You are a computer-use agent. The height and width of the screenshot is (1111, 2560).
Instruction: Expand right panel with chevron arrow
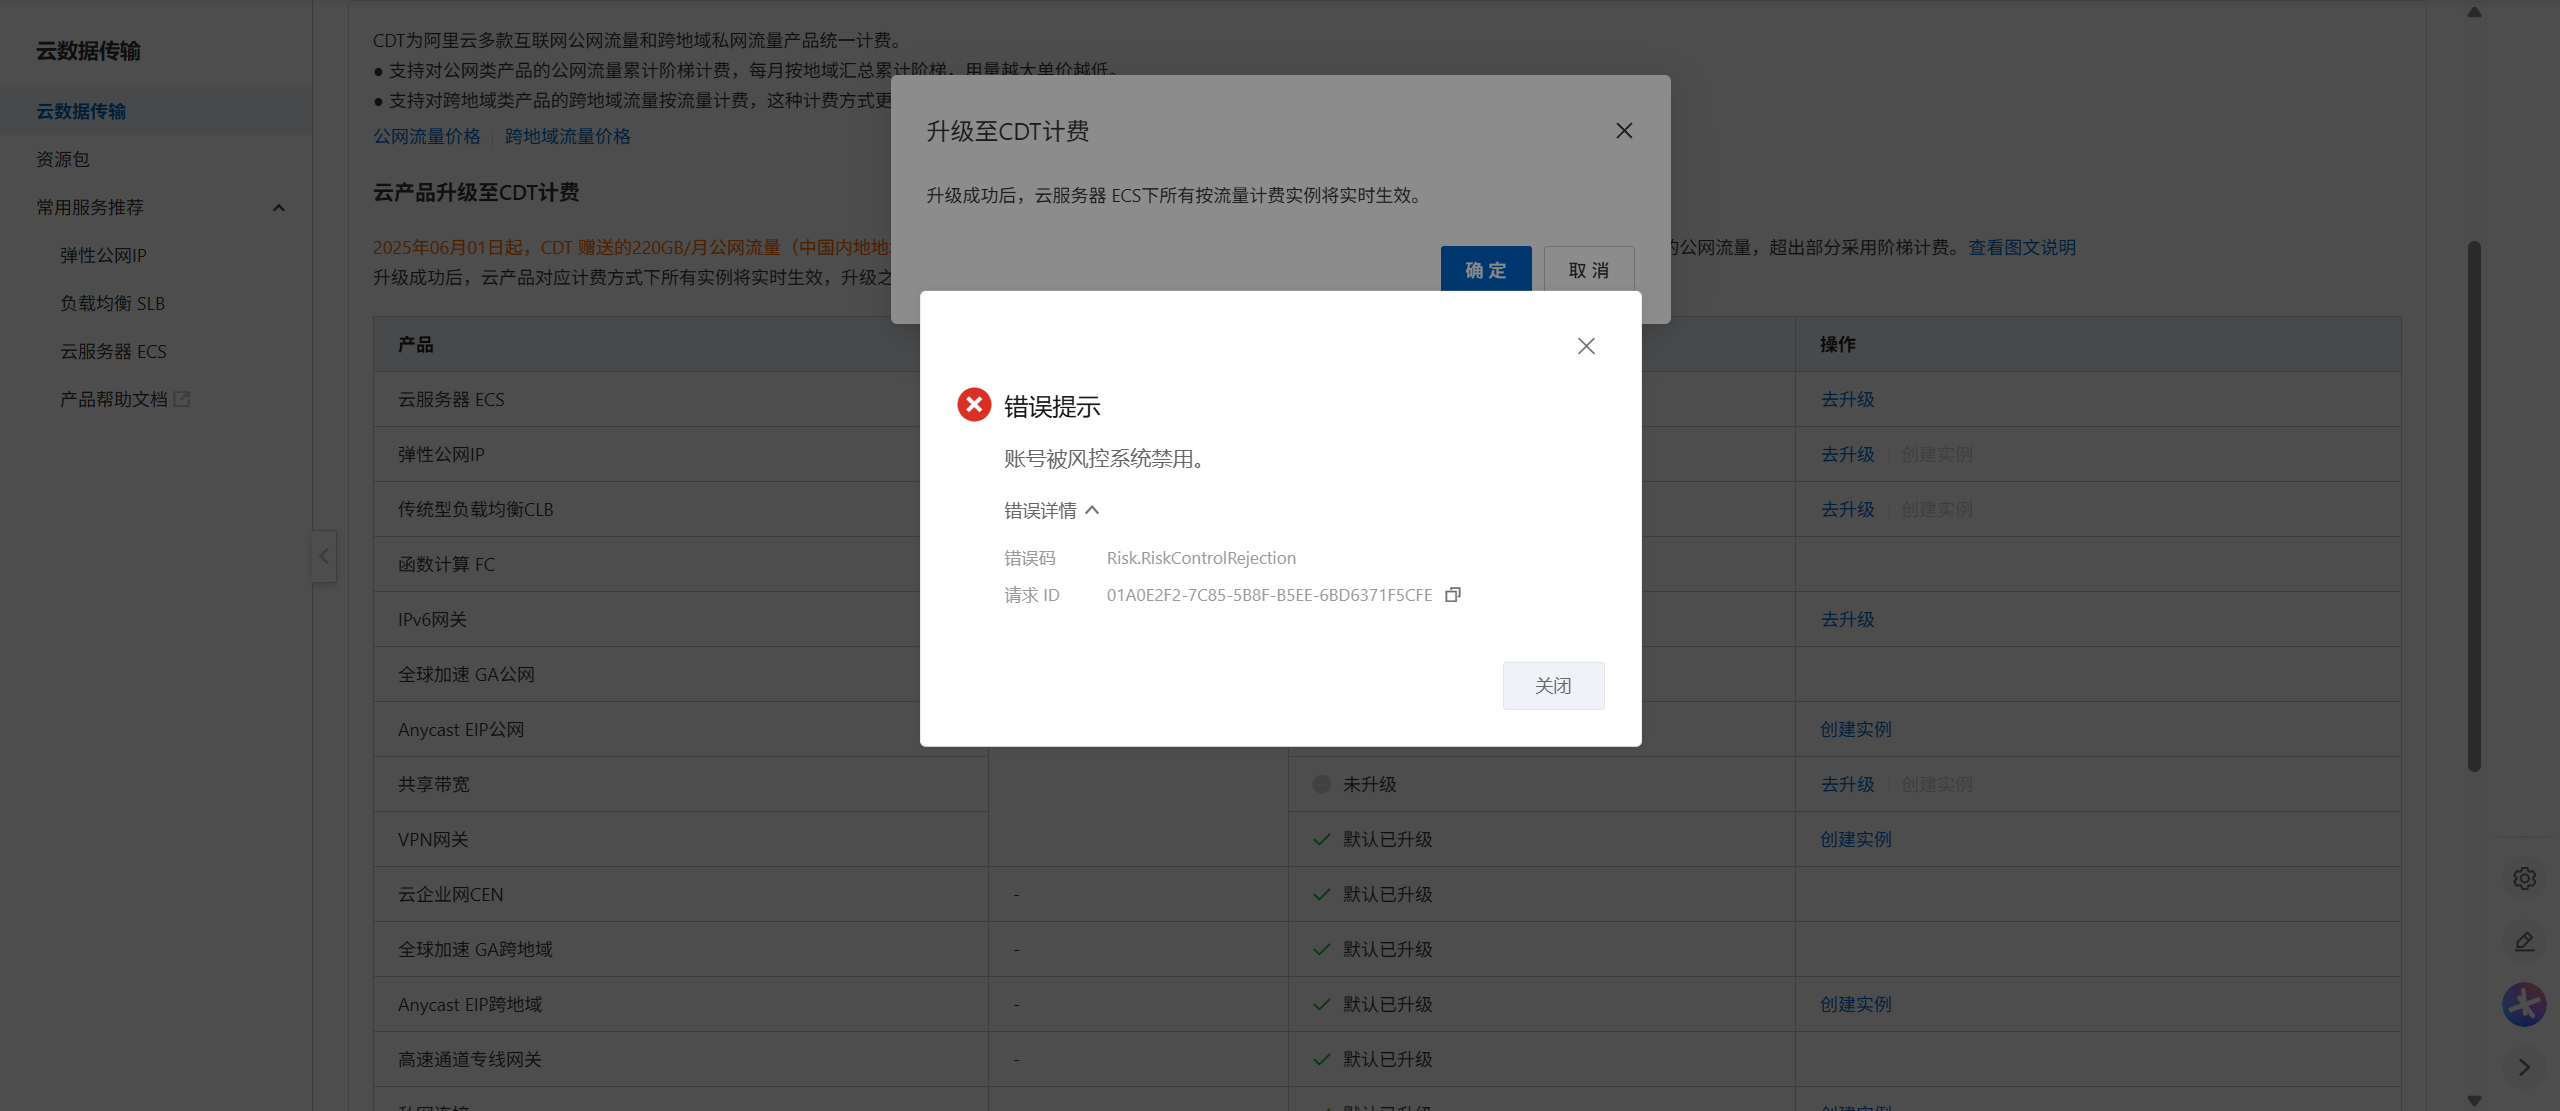[2524, 1067]
